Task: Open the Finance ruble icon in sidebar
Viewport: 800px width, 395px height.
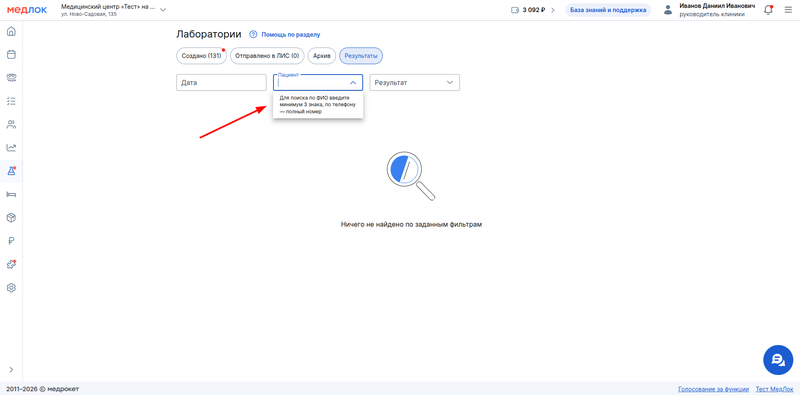Action: (11, 241)
